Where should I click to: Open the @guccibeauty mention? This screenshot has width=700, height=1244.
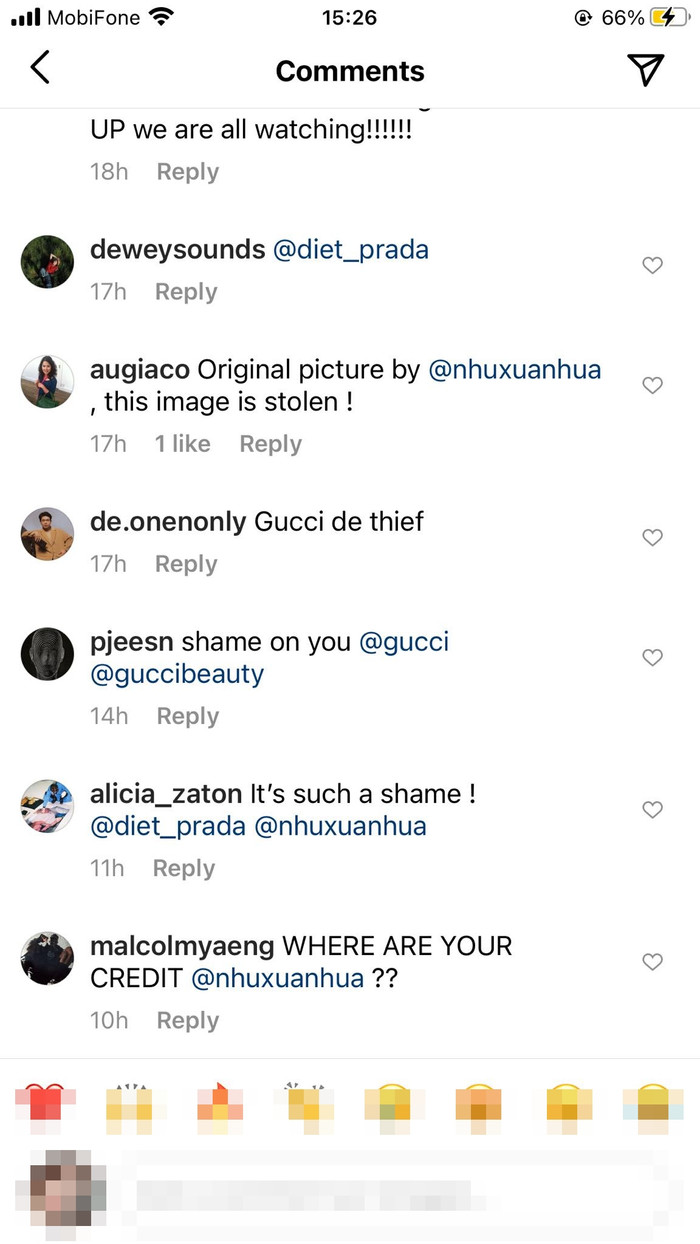click(x=177, y=673)
